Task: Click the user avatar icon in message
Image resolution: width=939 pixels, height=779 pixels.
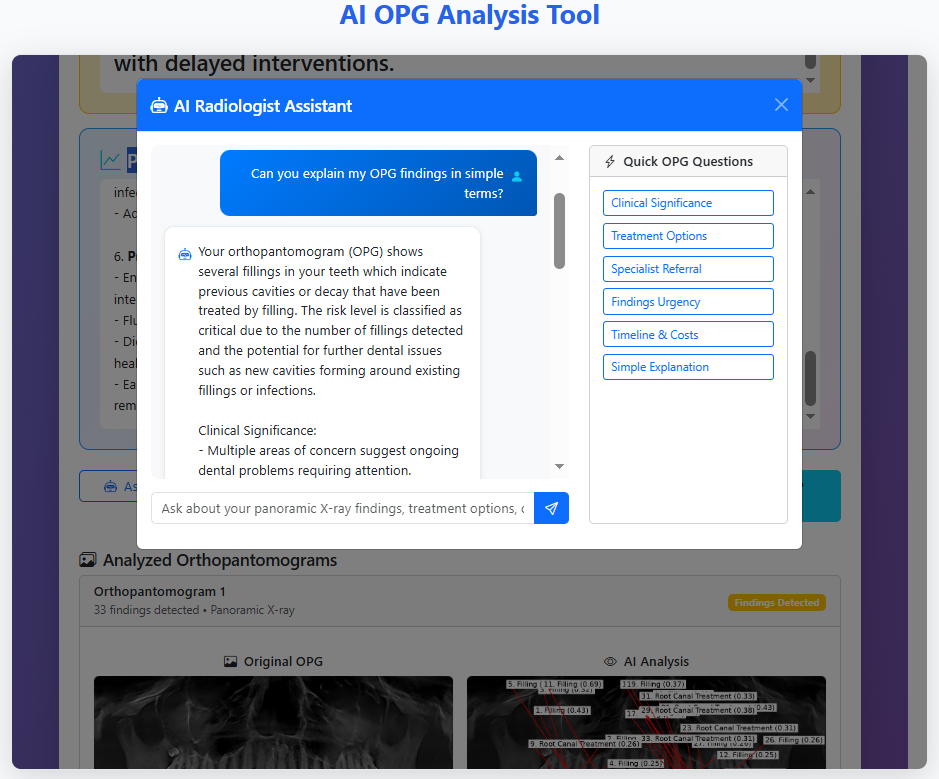Action: coord(517,177)
